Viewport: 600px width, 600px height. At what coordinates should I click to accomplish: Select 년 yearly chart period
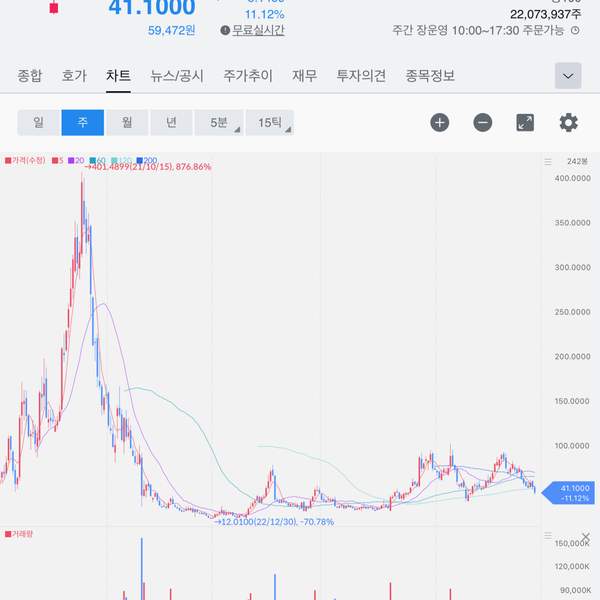click(x=171, y=123)
